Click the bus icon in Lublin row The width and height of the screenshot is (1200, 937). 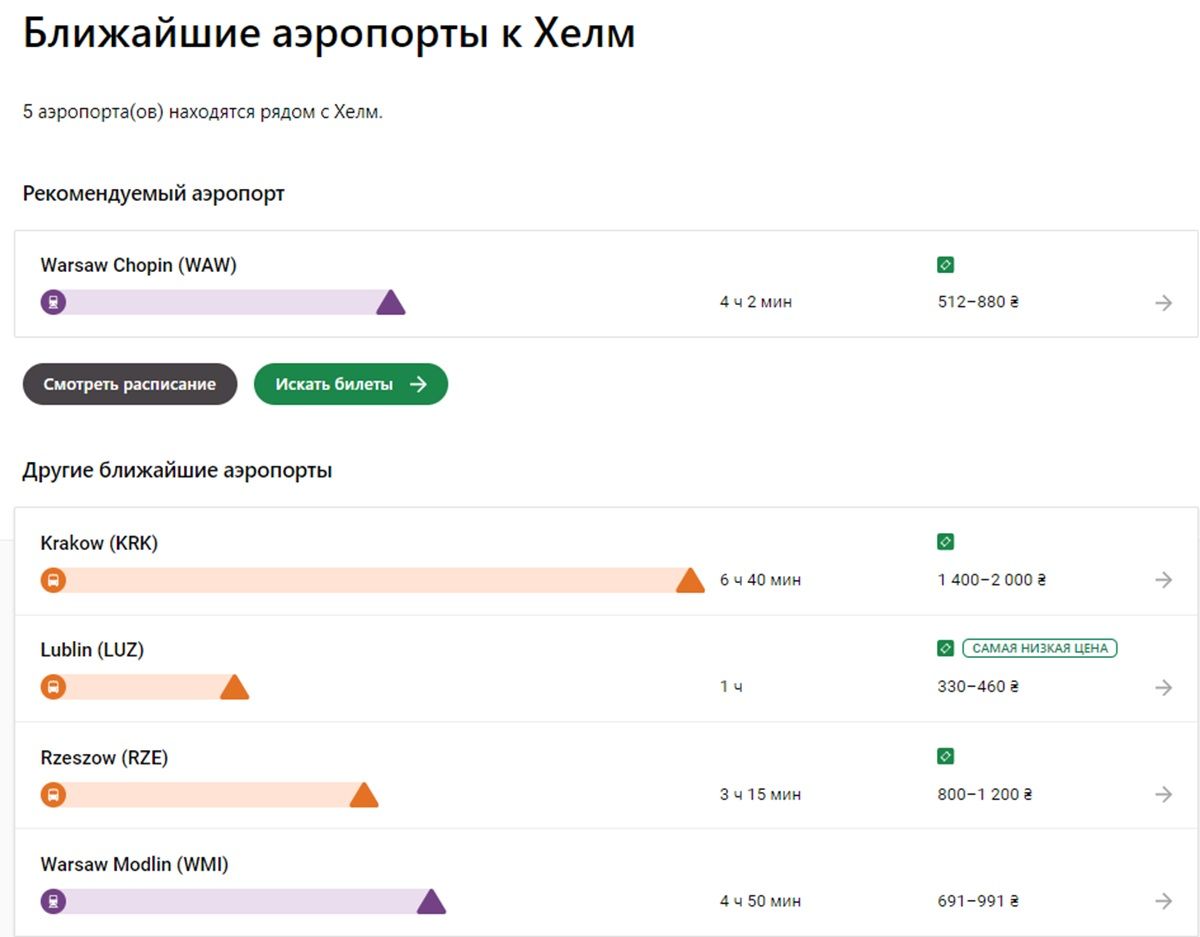point(53,687)
